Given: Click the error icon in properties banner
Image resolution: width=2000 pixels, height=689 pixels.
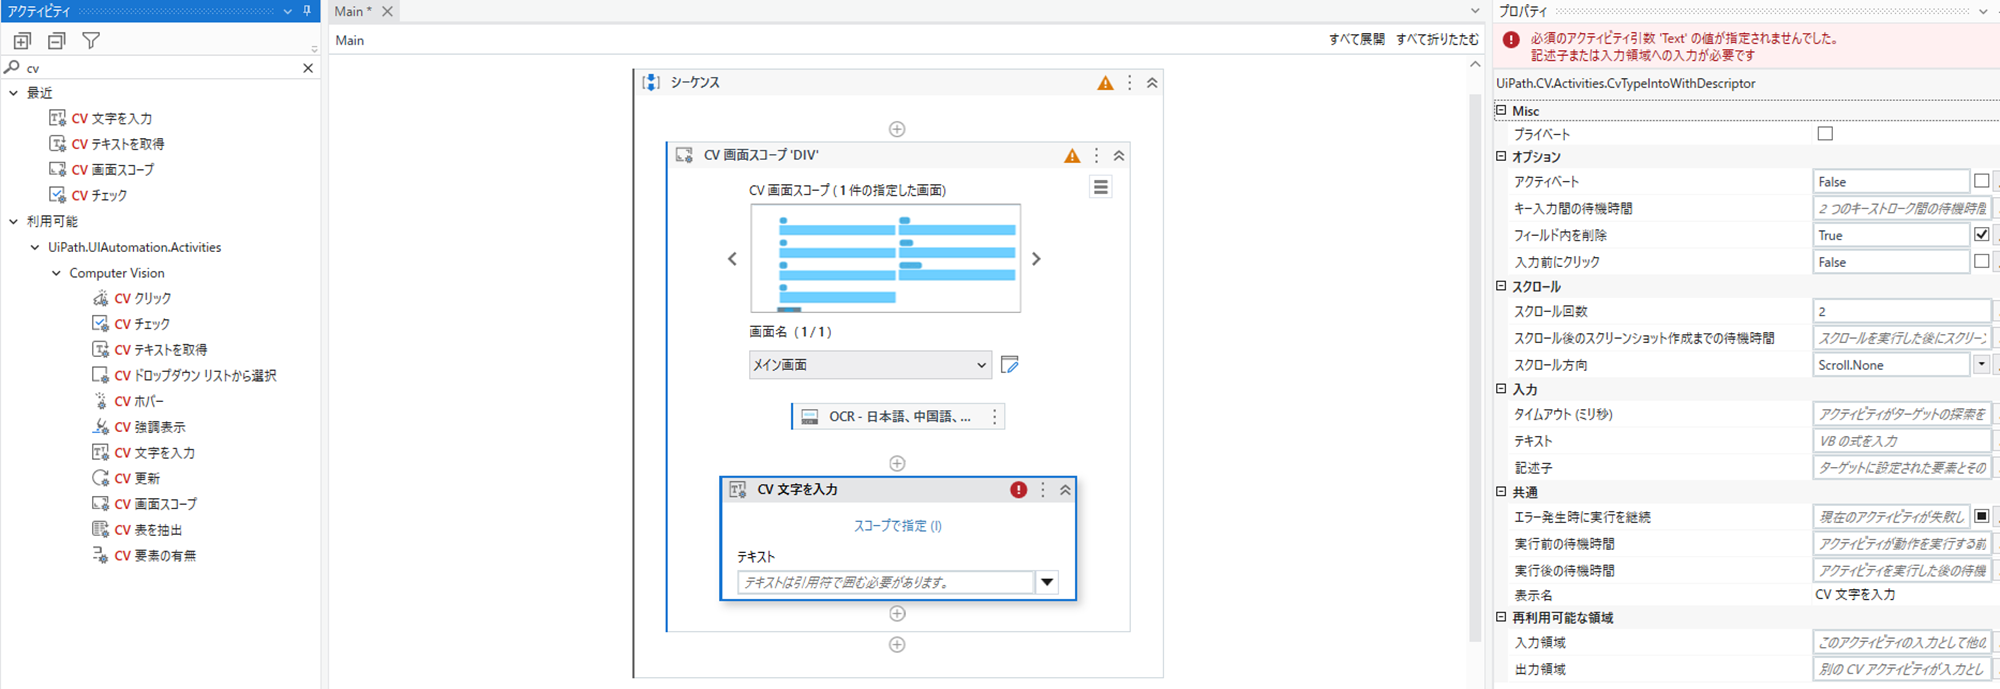Looking at the screenshot, I should coord(1511,40).
